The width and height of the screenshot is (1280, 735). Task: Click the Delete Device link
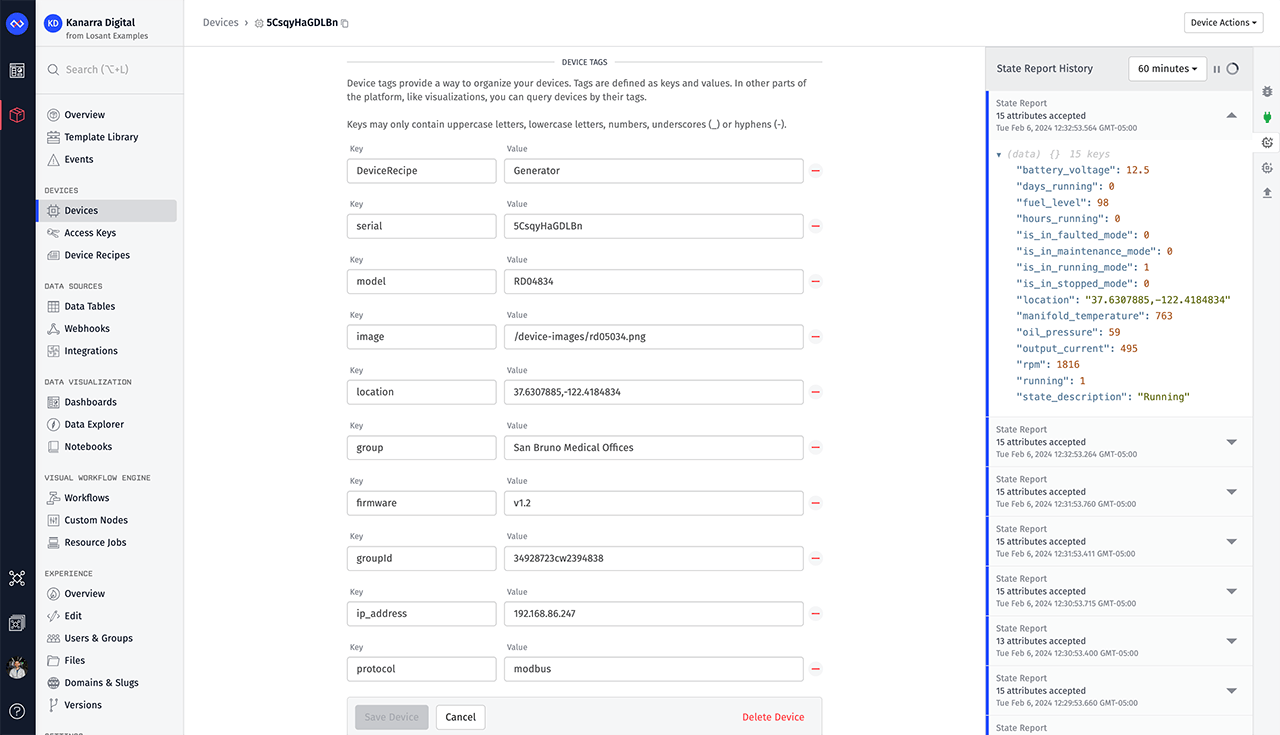(773, 717)
